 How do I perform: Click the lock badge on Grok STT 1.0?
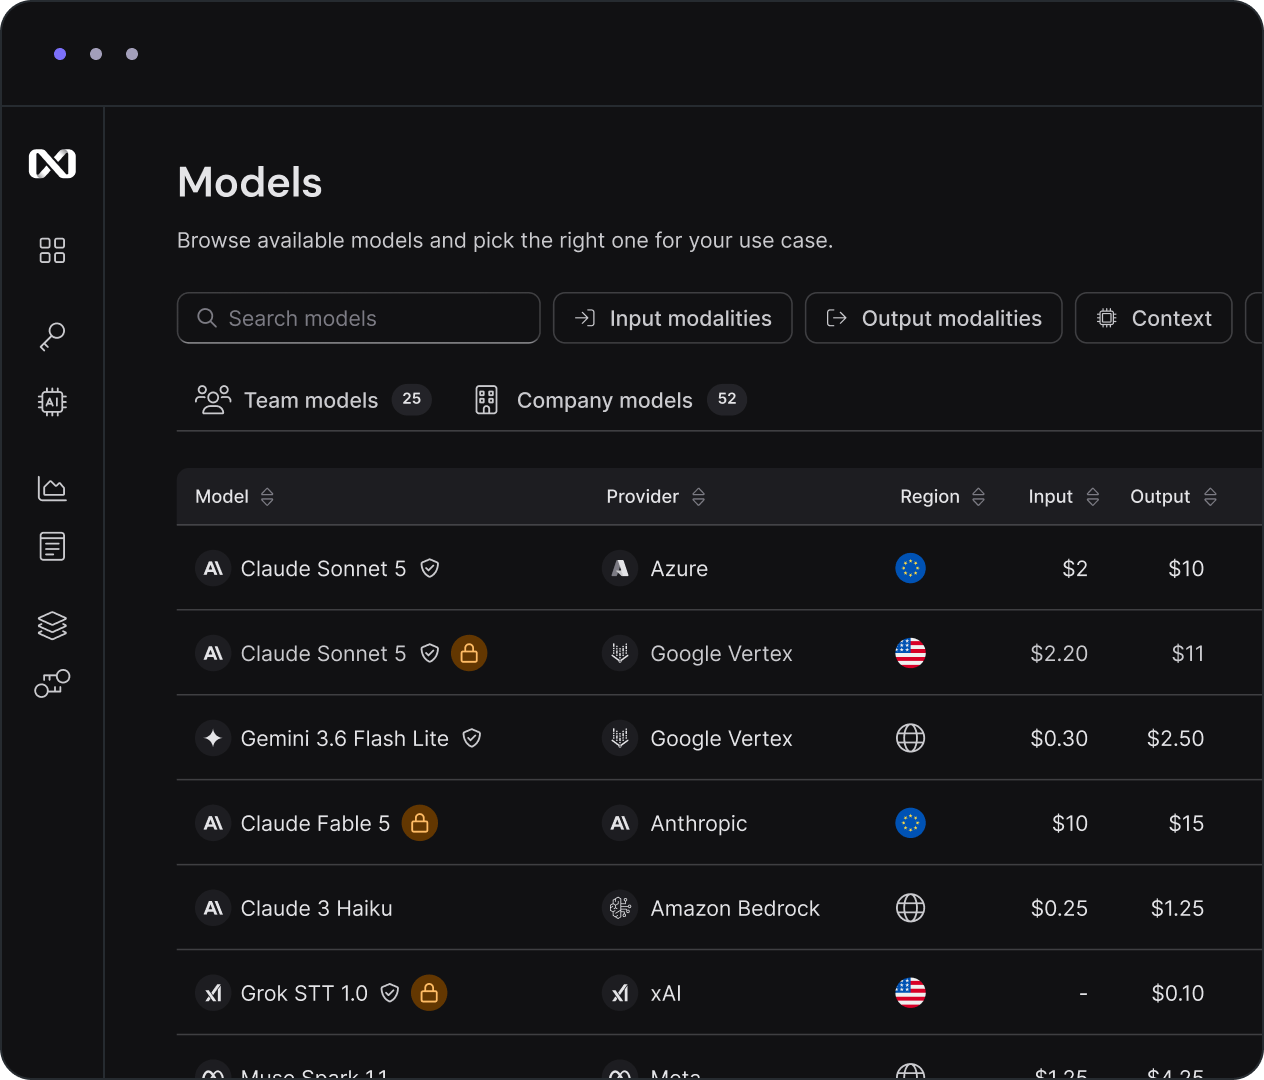coord(429,993)
